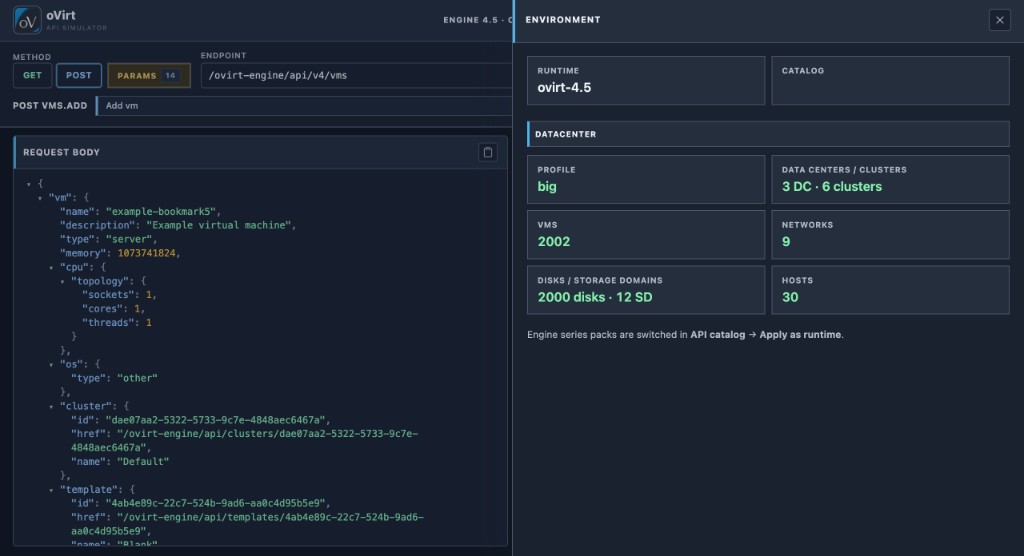Image resolution: width=1024 pixels, height=556 pixels.
Task: Collapse the "template" node
Action: click(51, 490)
